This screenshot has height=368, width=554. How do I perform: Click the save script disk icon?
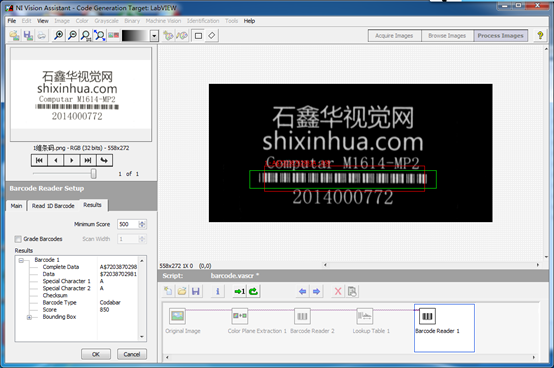point(195,291)
